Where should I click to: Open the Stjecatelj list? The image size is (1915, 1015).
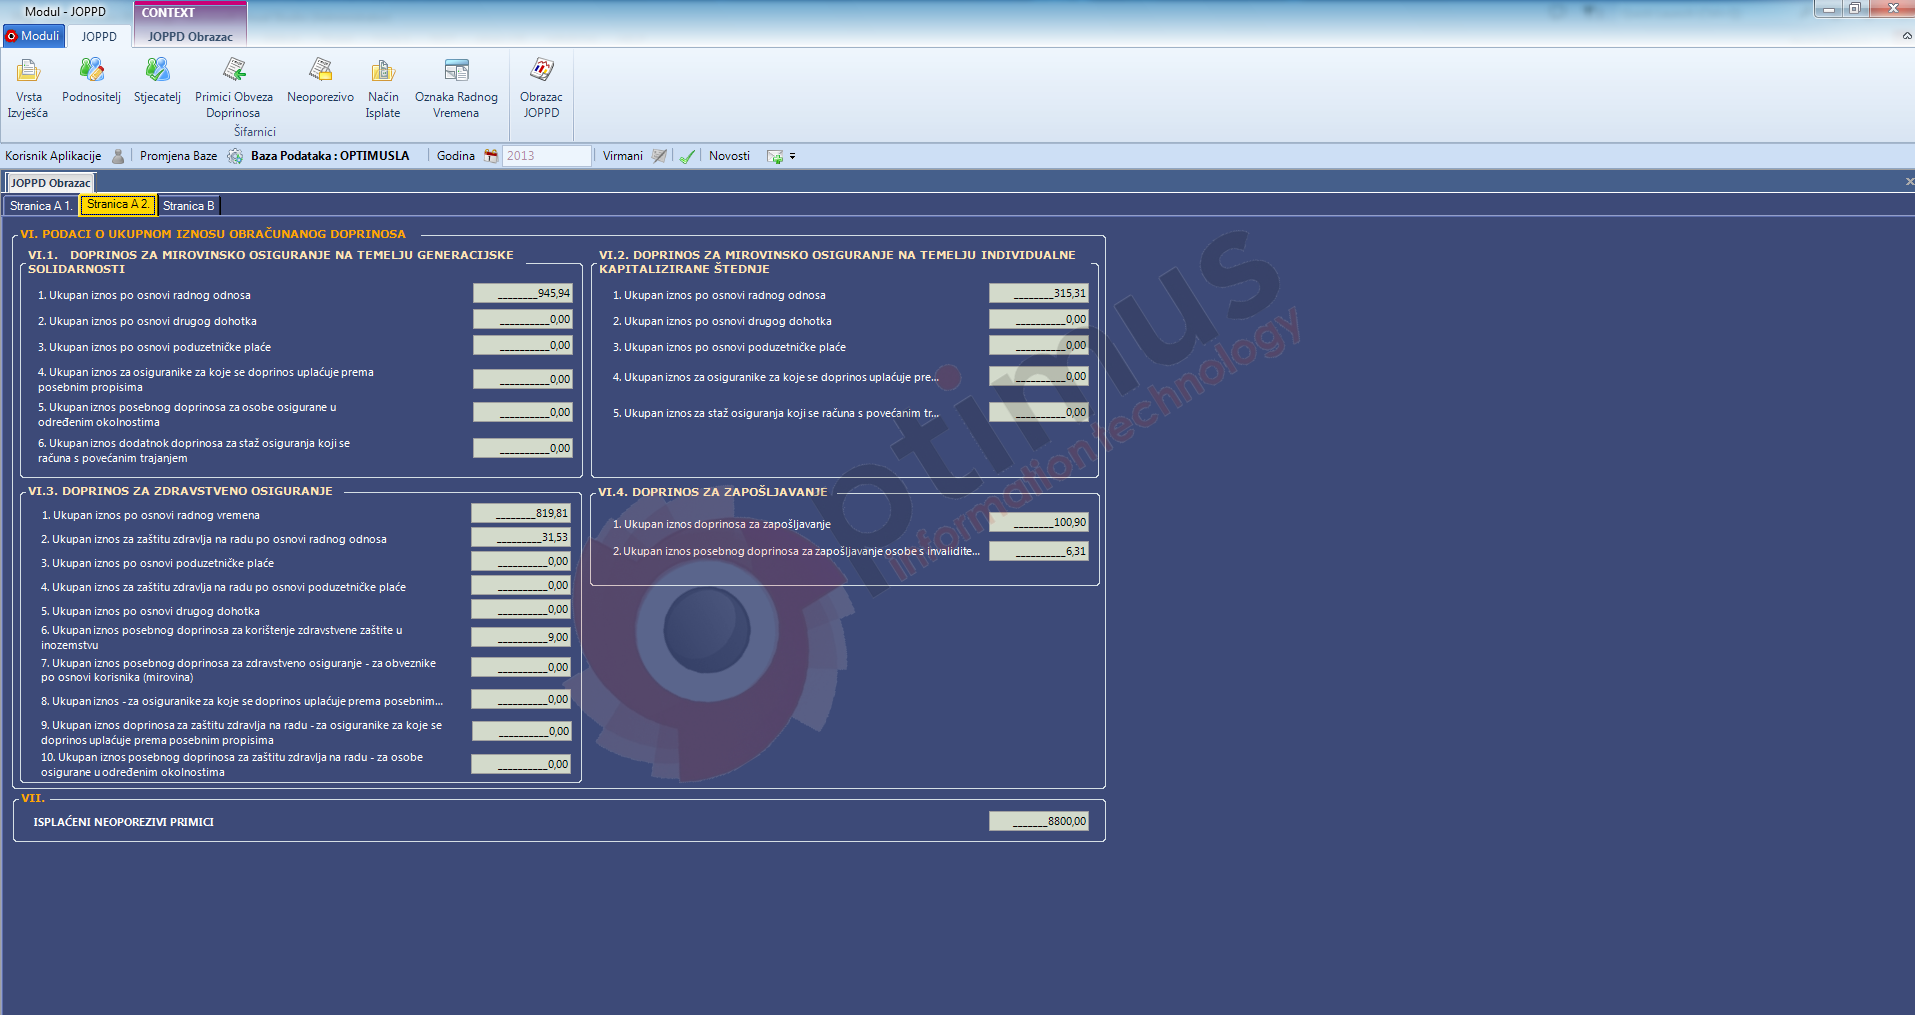coord(157,71)
